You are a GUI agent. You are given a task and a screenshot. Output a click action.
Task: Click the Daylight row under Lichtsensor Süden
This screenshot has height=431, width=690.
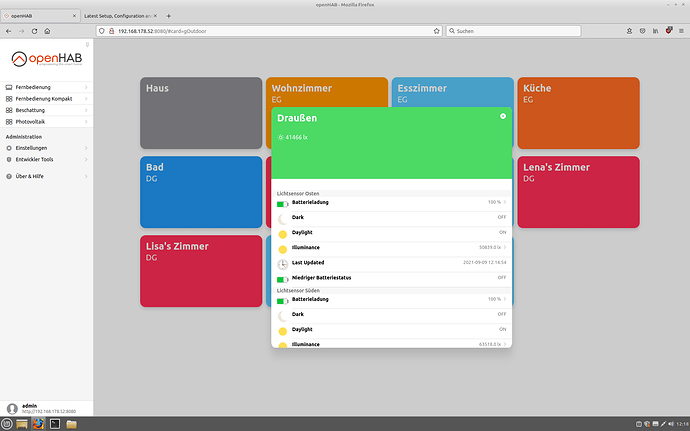[392, 331]
